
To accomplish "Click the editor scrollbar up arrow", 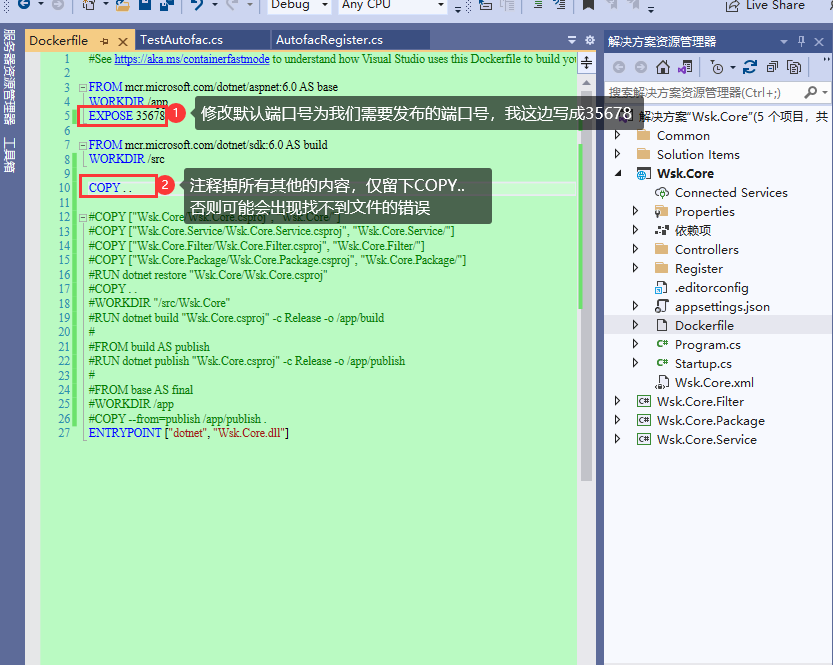I will coord(586,83).
